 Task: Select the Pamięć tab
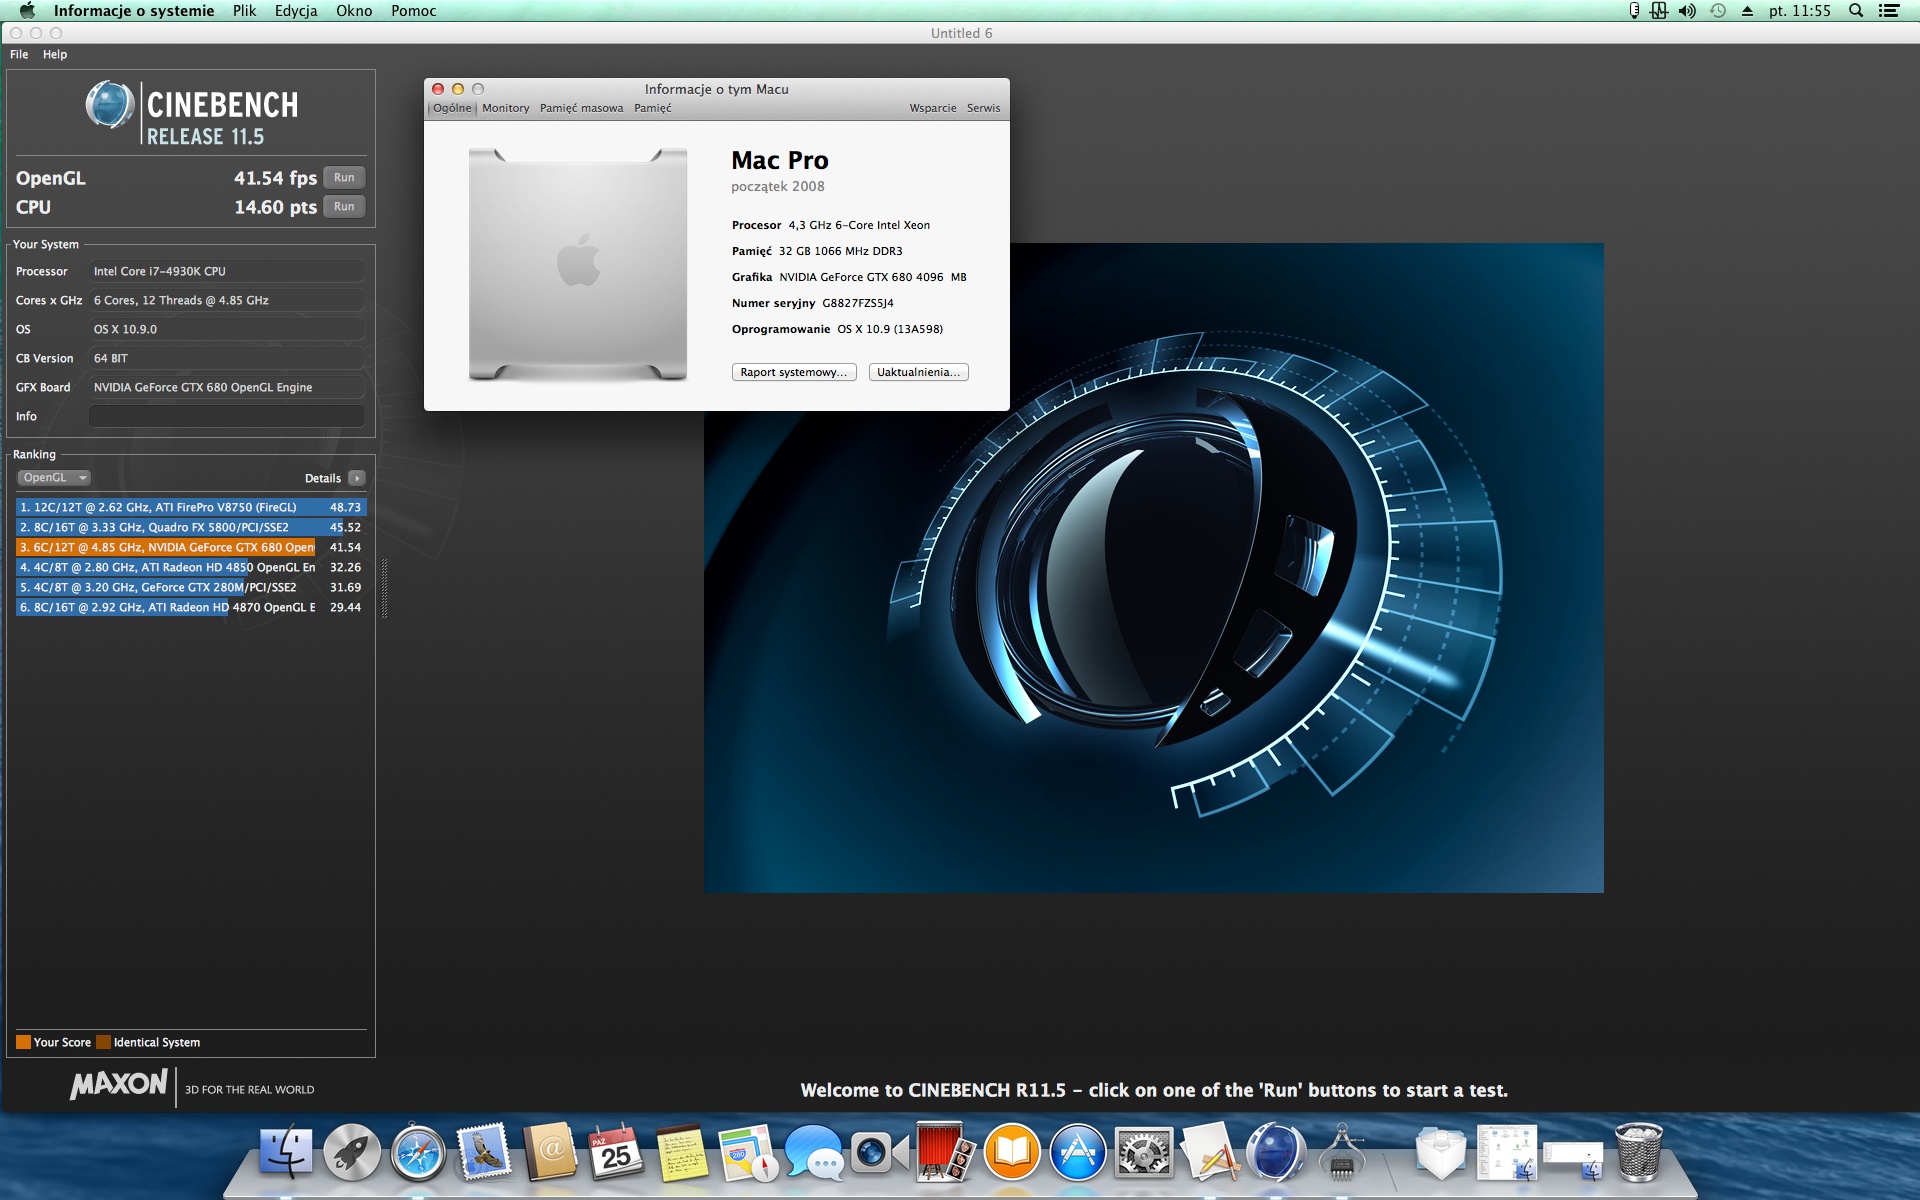[653, 108]
